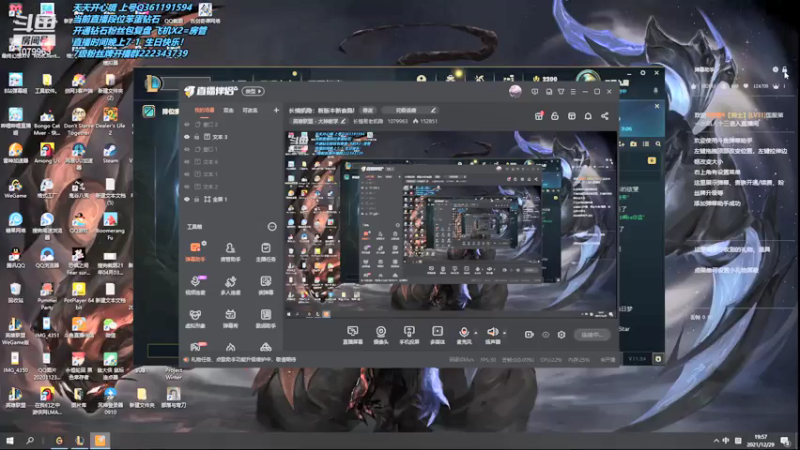The height and width of the screenshot is (450, 800).
Task: Open mode switch pill beside 直播伴侣 logo
Action: tap(253, 91)
